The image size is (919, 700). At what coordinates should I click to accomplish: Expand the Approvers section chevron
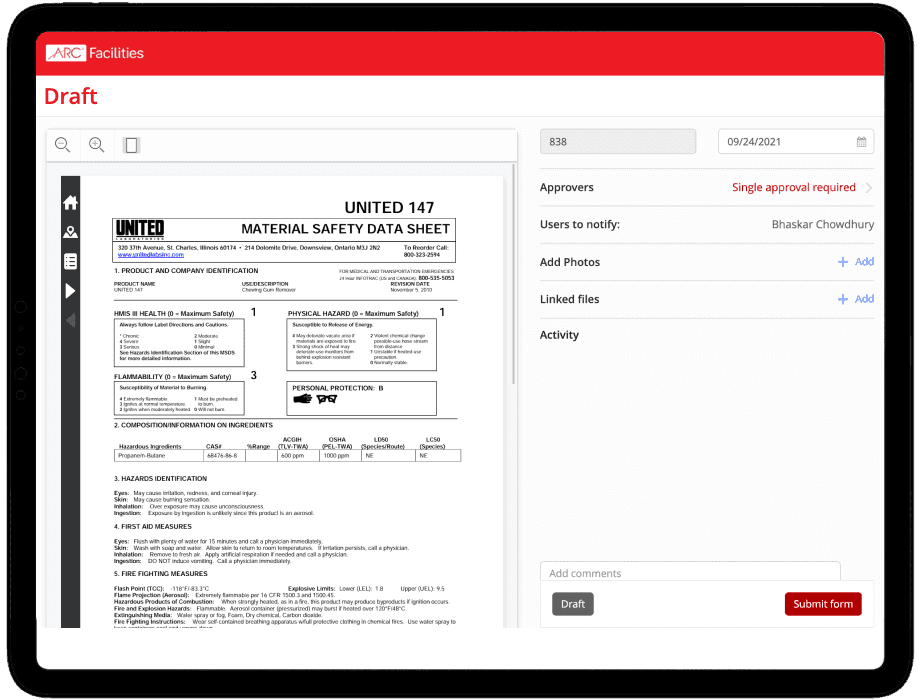[x=869, y=187]
